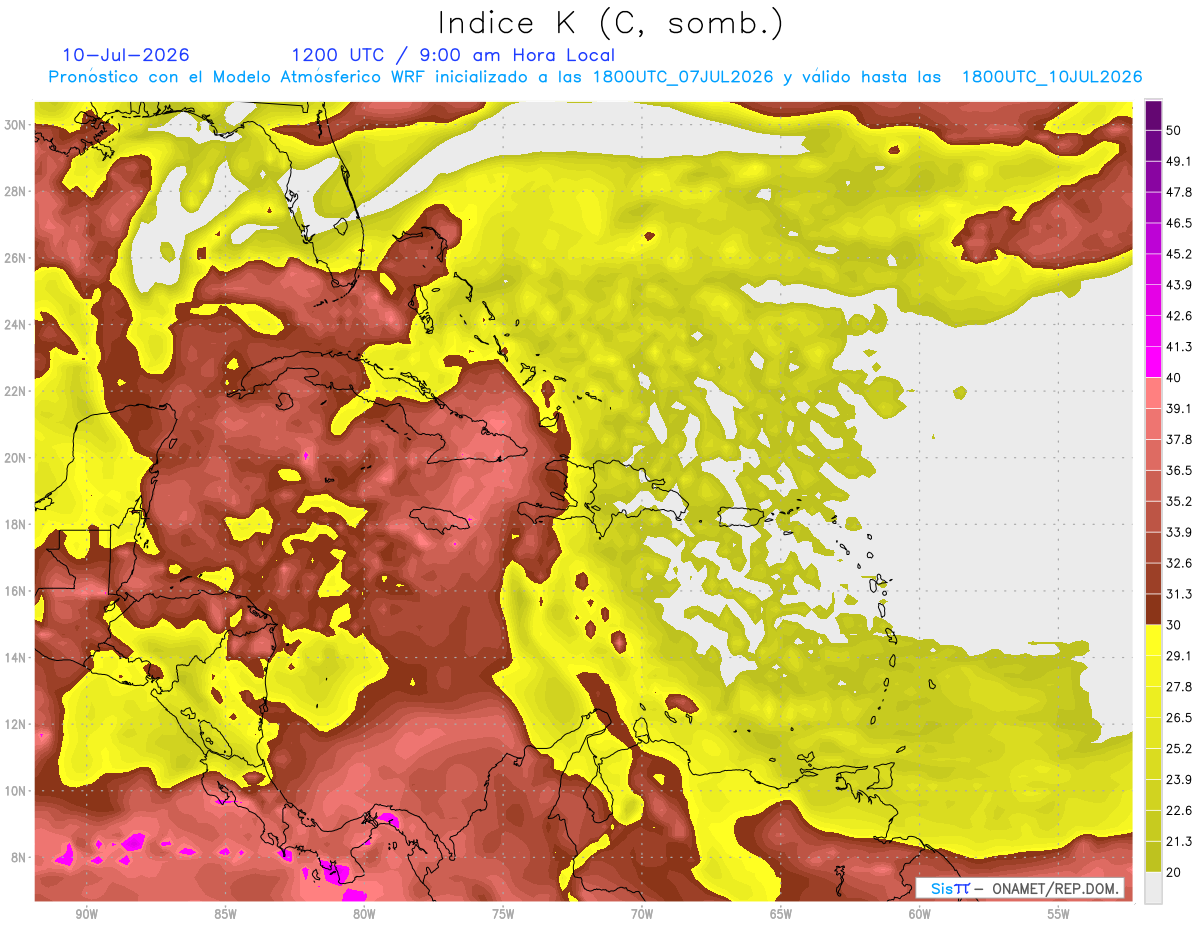Click the latitude axis label "24N"
1200x927 pixels.
point(16,325)
